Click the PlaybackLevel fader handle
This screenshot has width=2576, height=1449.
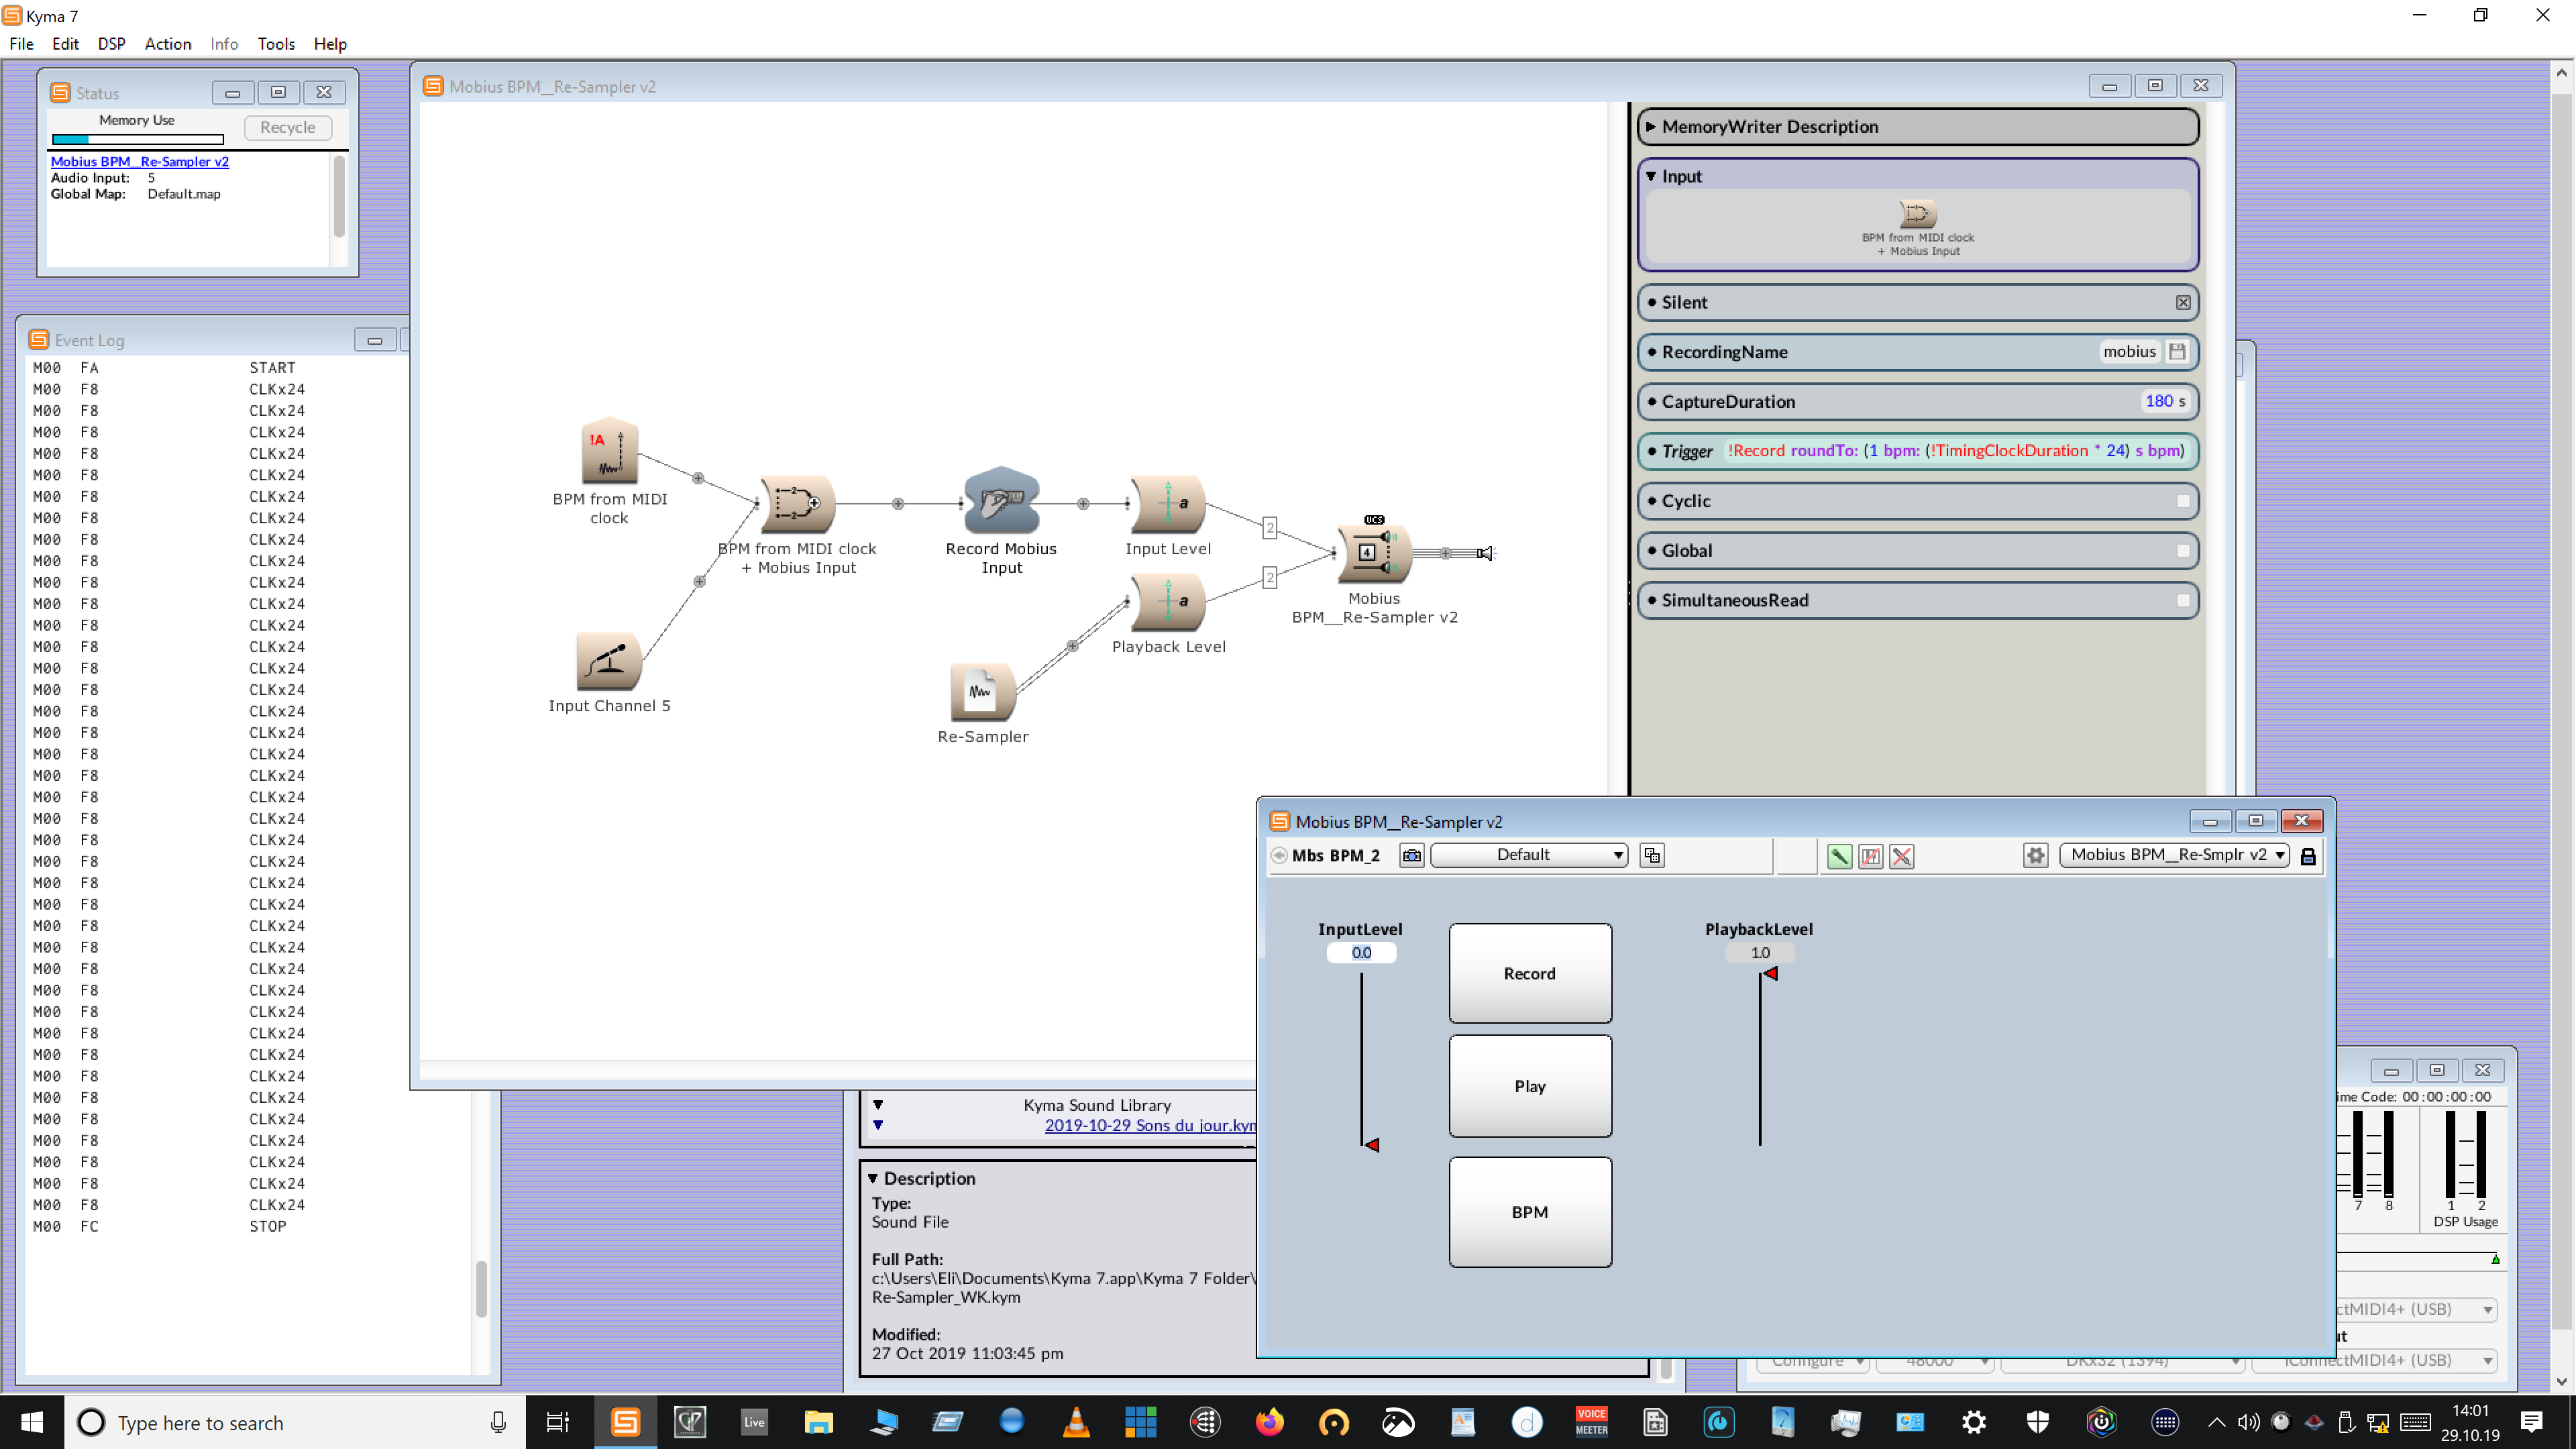[x=1770, y=973]
